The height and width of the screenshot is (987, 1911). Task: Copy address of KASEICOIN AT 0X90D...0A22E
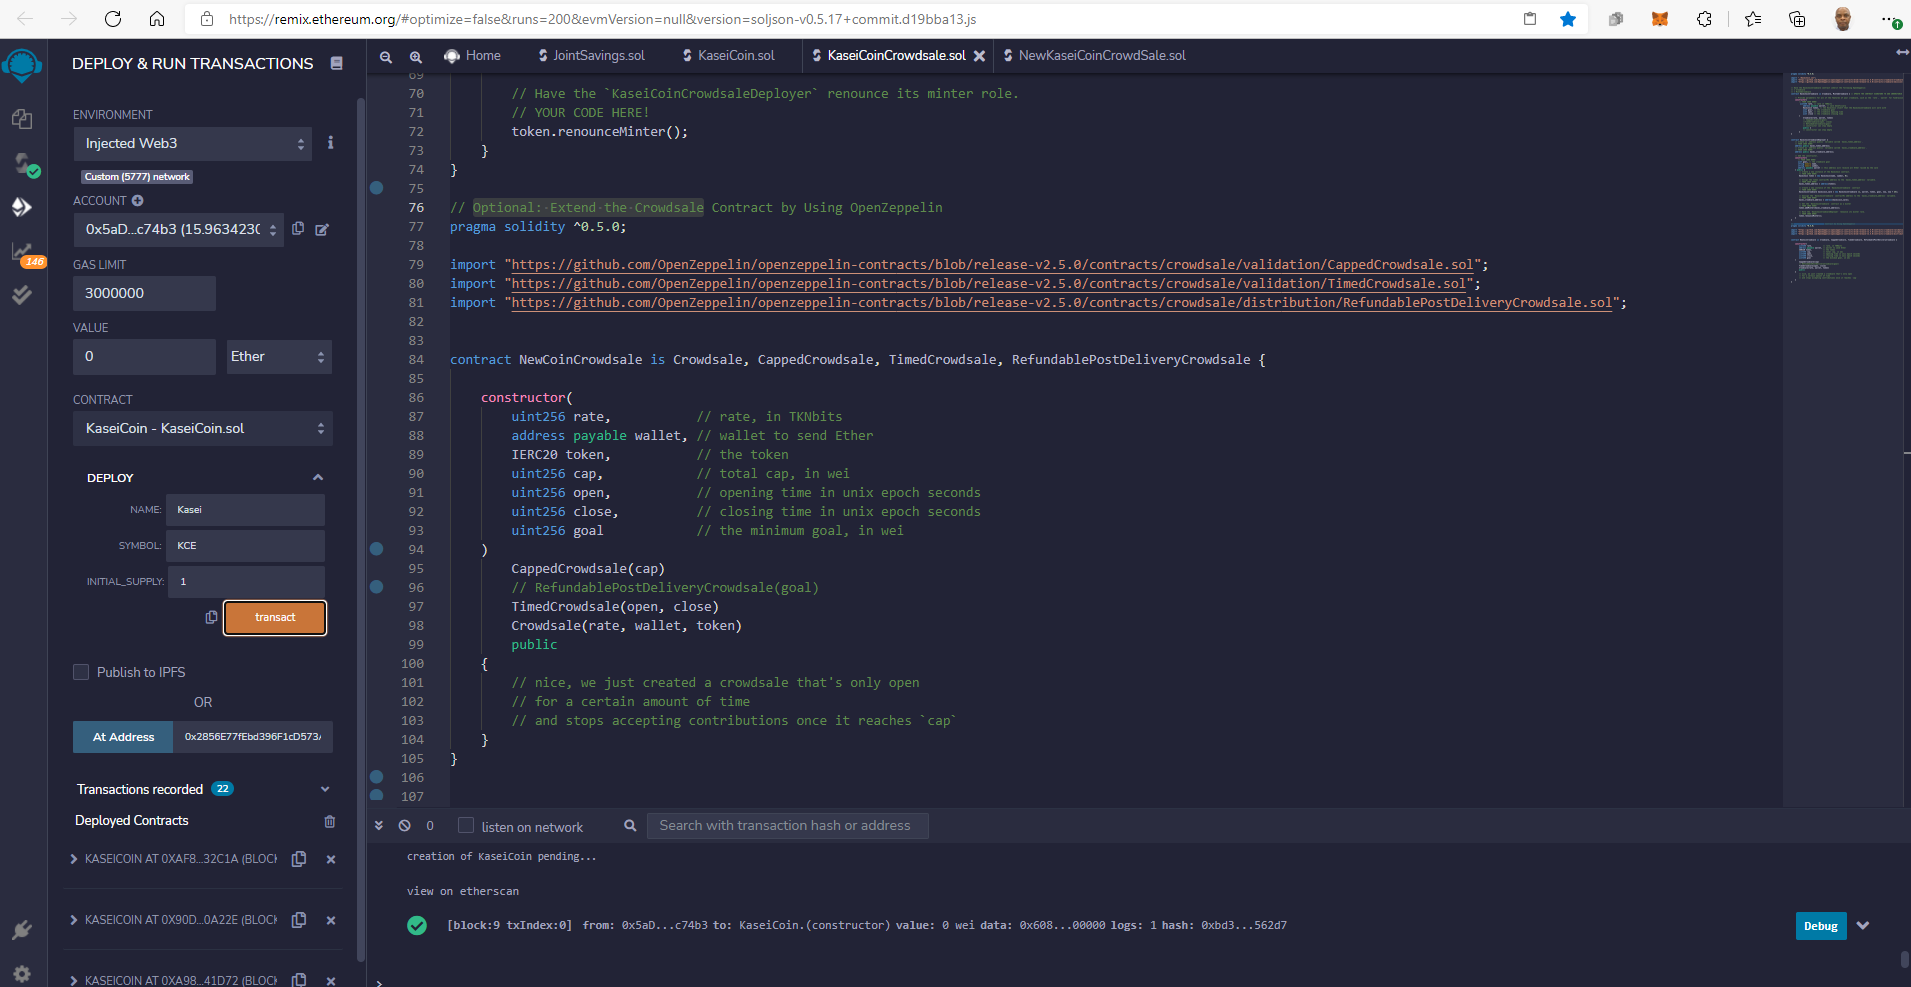299,920
